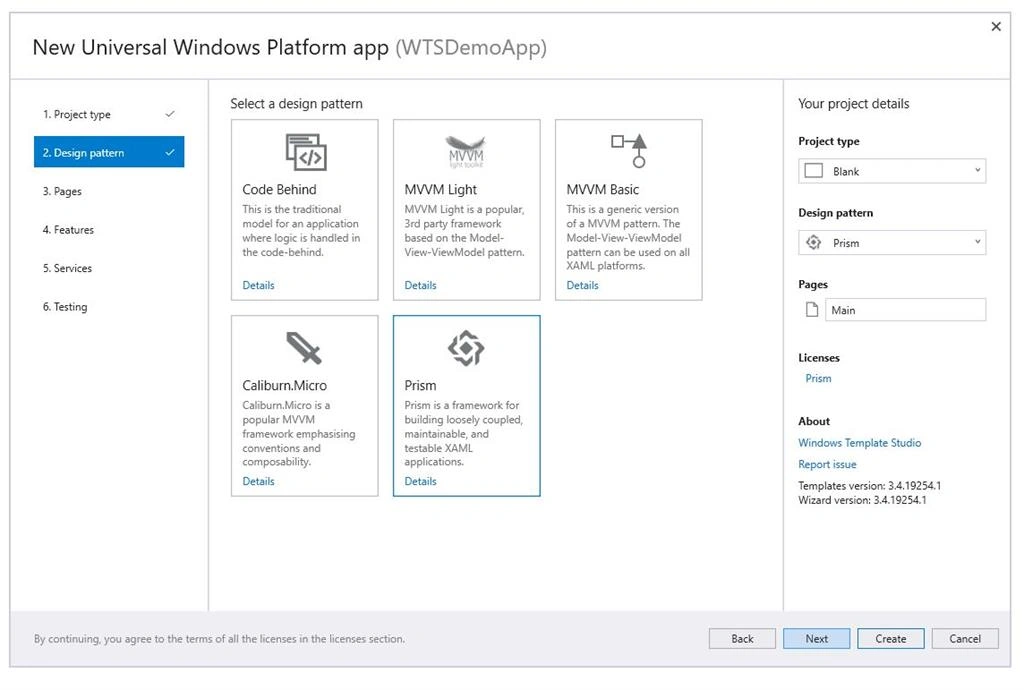Screen dimensions: 1024x690
Task: Click the MVVM Basic description text
Action: pos(628,237)
